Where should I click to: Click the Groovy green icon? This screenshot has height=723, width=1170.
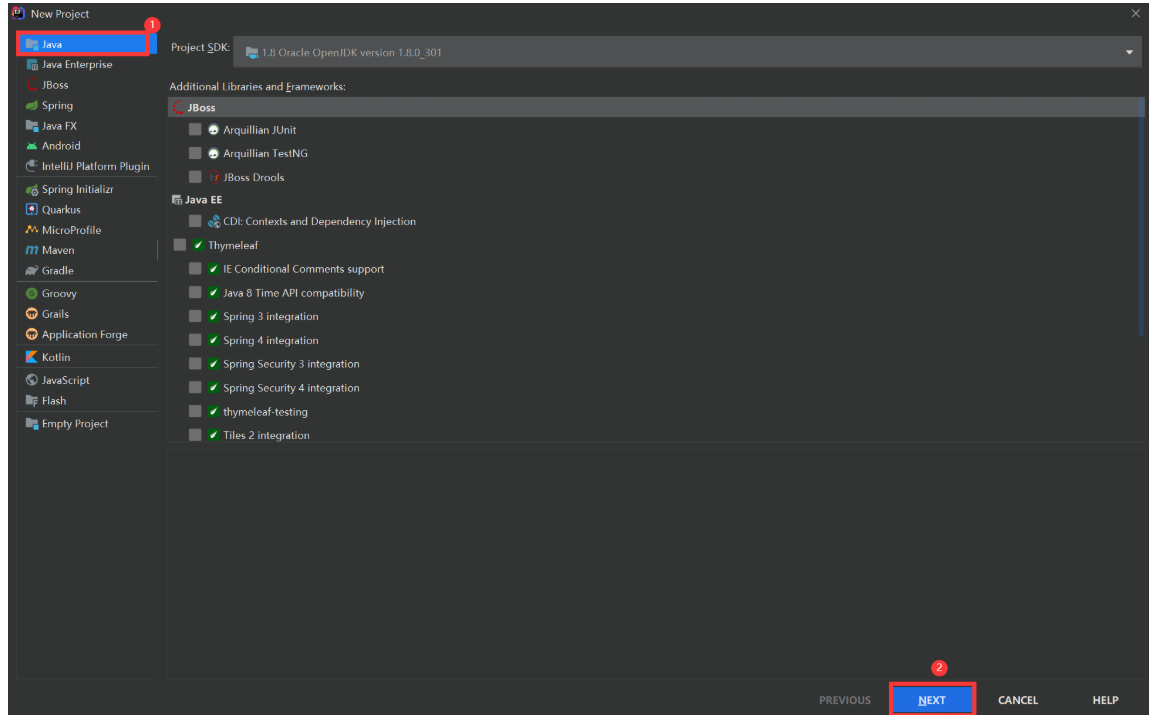coord(31,294)
